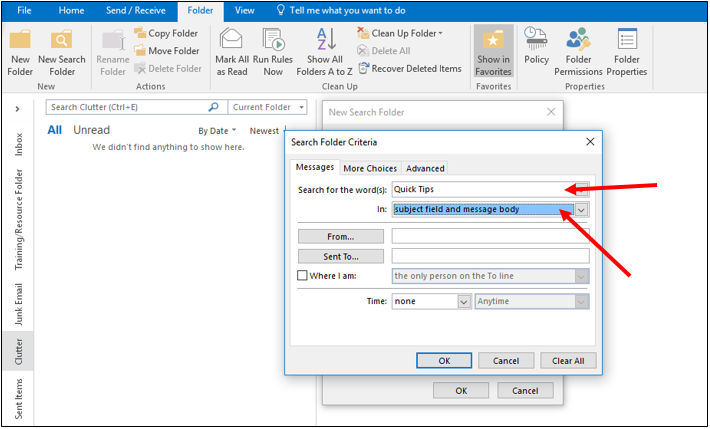
Task: Select the Clutter folder
Action: point(19,352)
